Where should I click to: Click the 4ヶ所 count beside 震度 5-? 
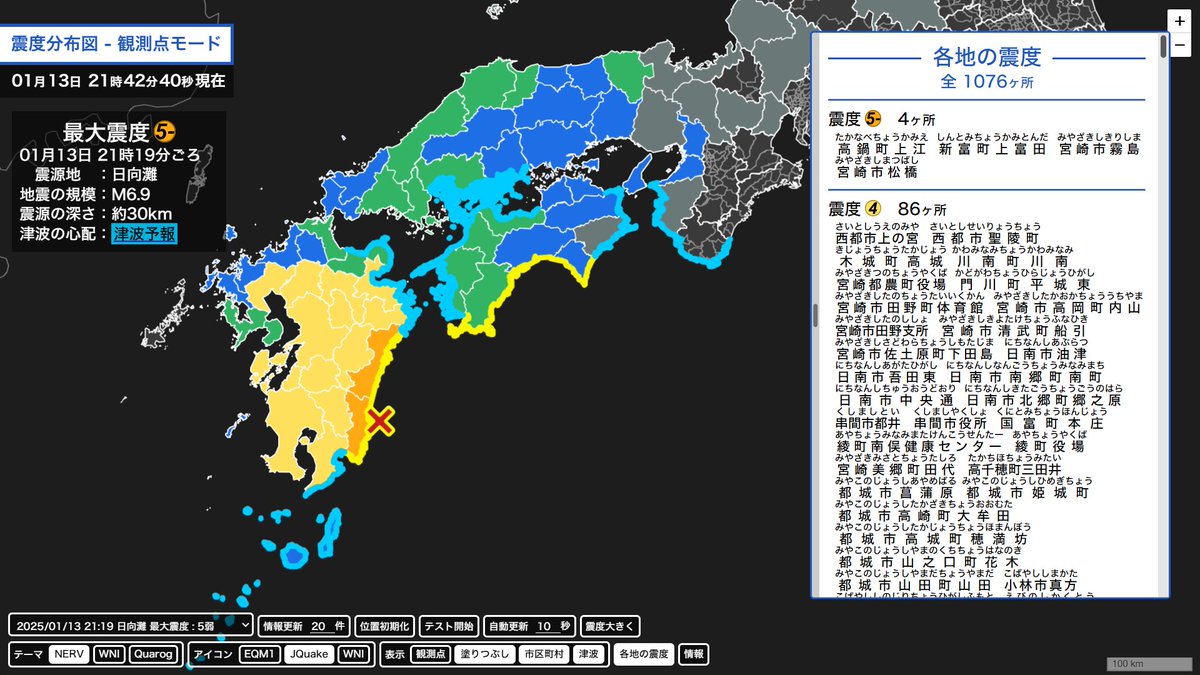[x=915, y=119]
